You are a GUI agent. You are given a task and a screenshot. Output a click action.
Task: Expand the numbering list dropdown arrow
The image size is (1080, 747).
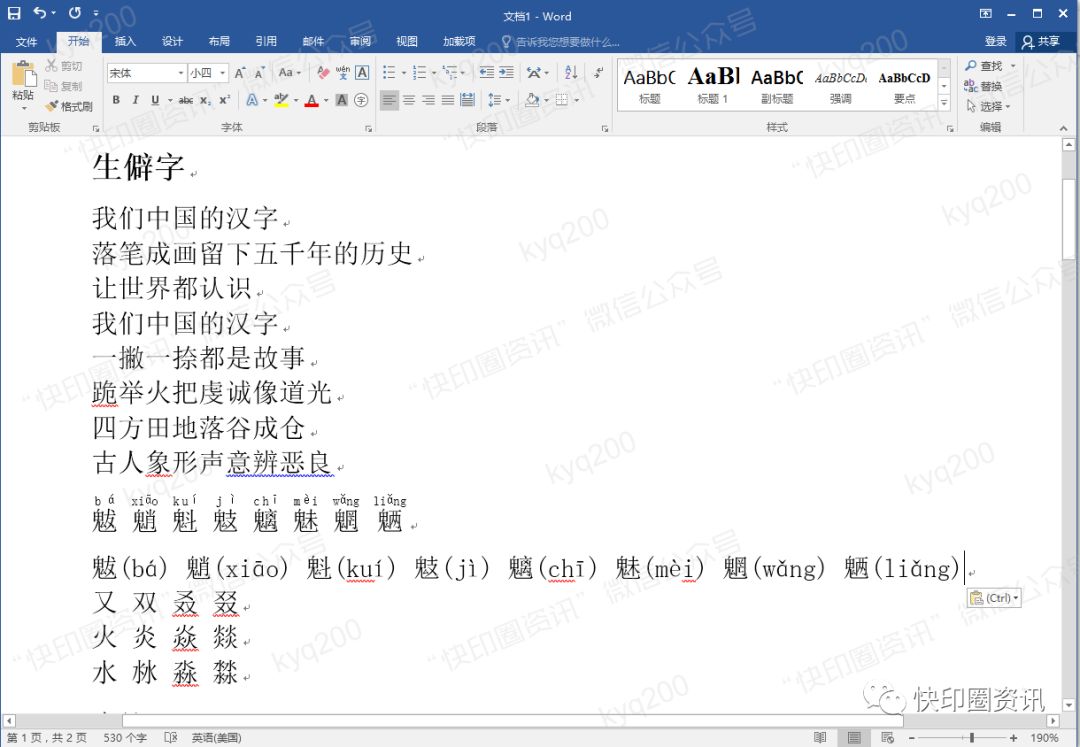pos(434,72)
